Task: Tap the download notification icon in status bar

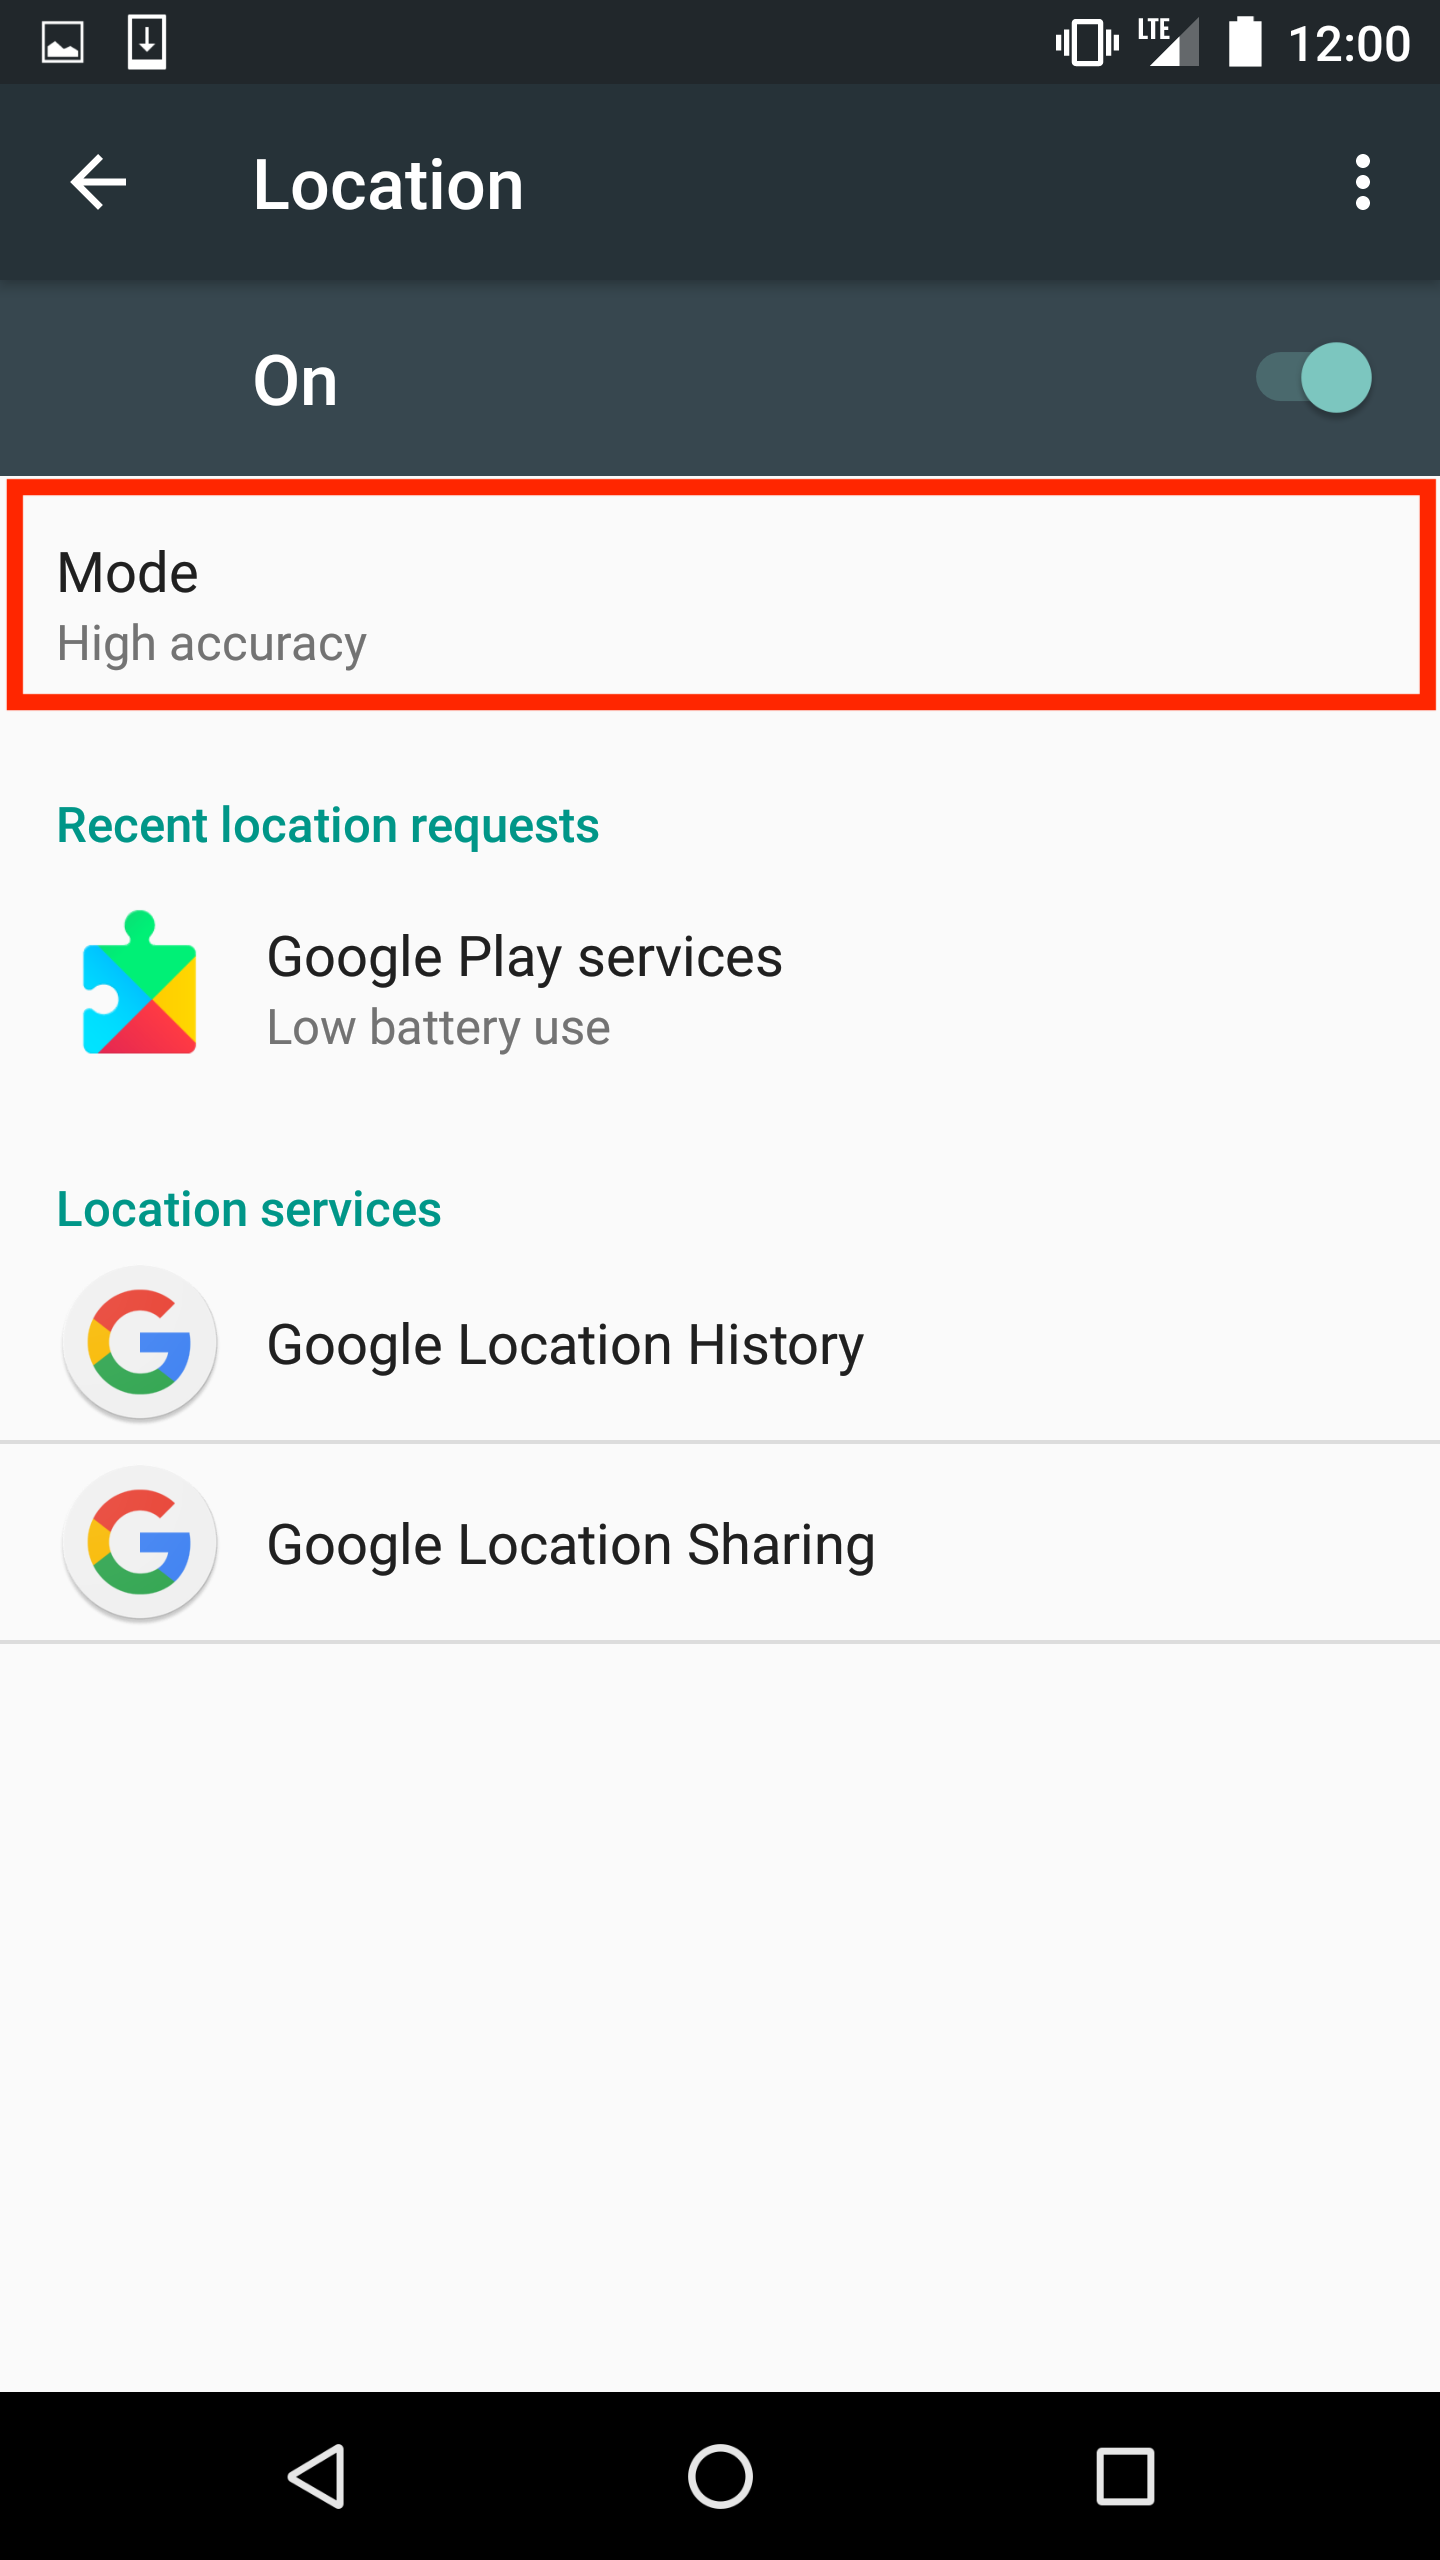Action: (x=147, y=42)
